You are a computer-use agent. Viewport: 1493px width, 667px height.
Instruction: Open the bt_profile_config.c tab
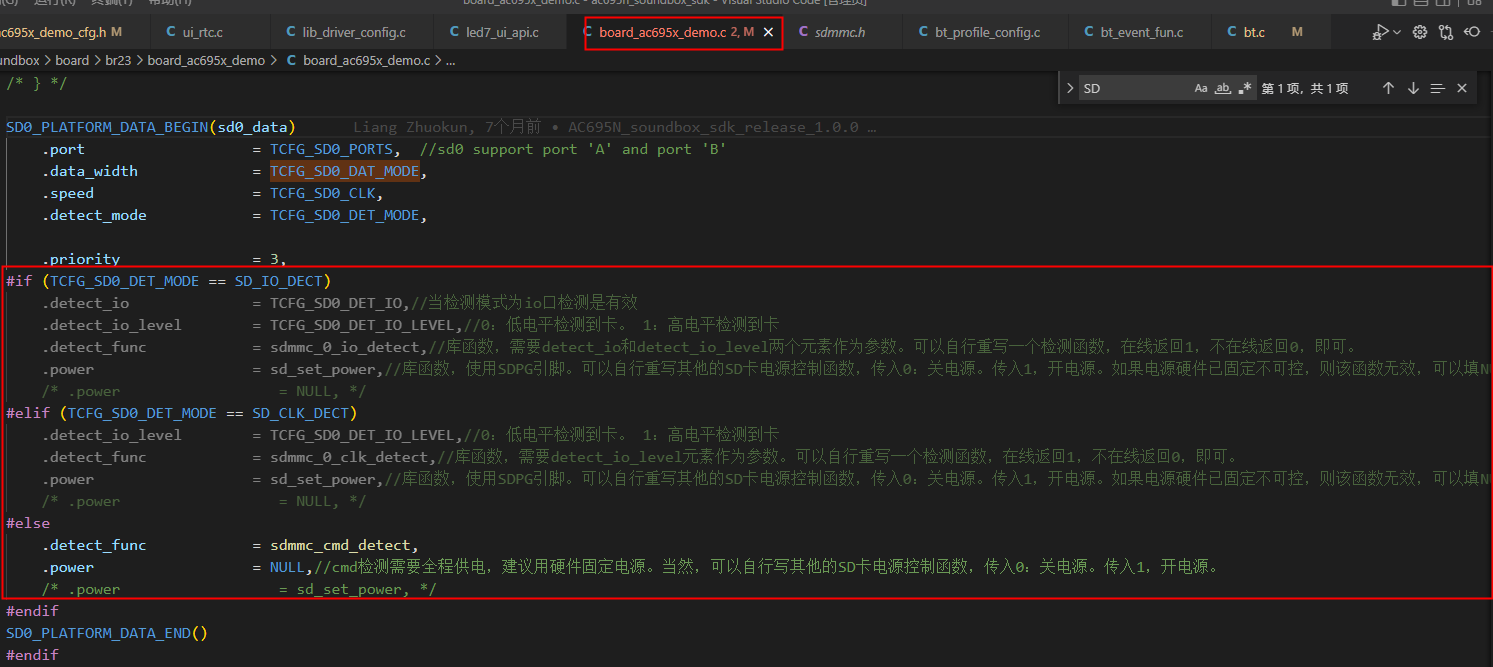[987, 33]
